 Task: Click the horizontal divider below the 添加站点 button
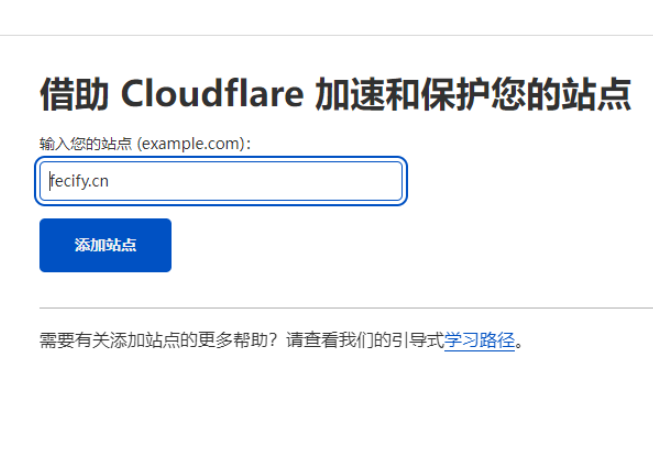[345, 308]
